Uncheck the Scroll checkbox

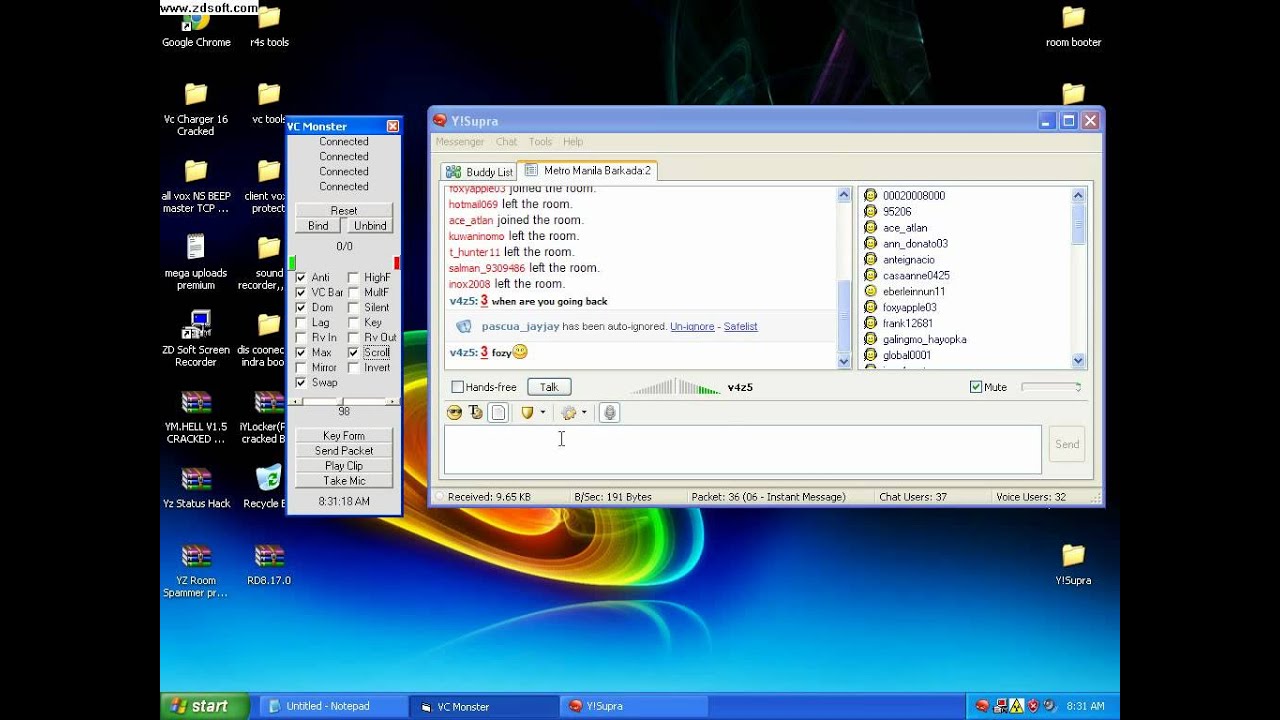(x=353, y=353)
